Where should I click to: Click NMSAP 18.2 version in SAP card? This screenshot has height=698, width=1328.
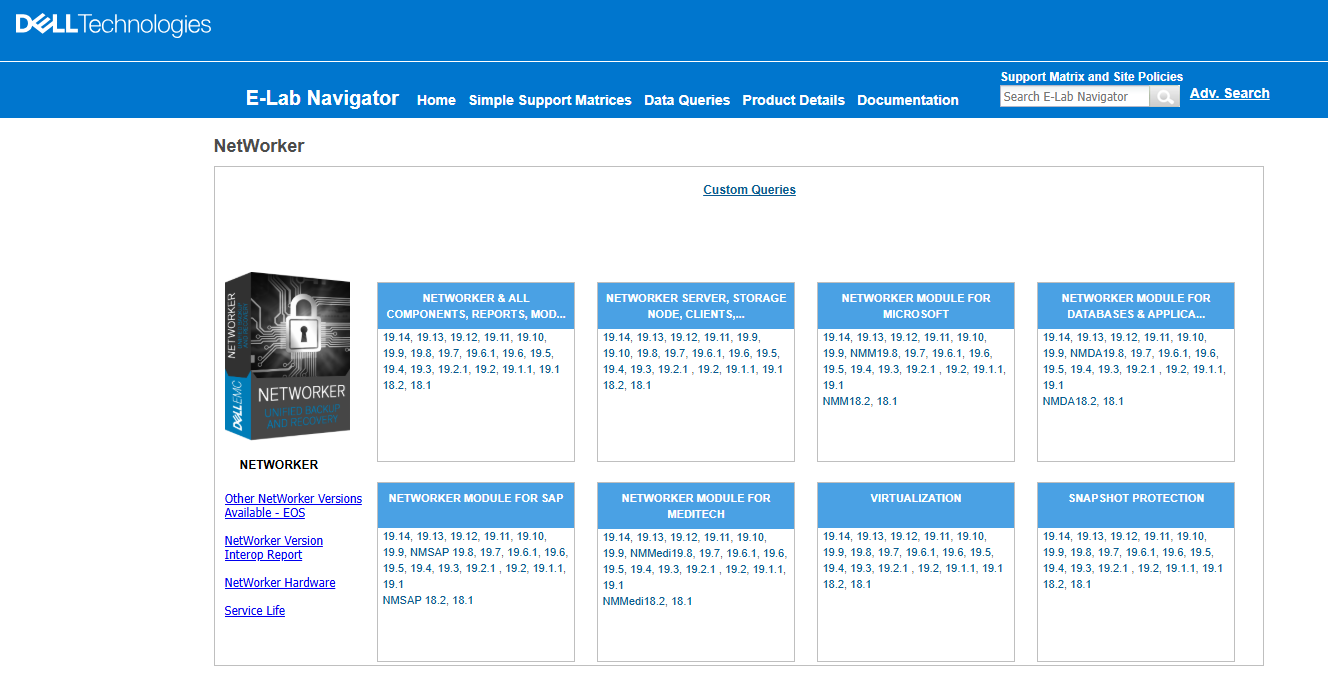pos(414,601)
